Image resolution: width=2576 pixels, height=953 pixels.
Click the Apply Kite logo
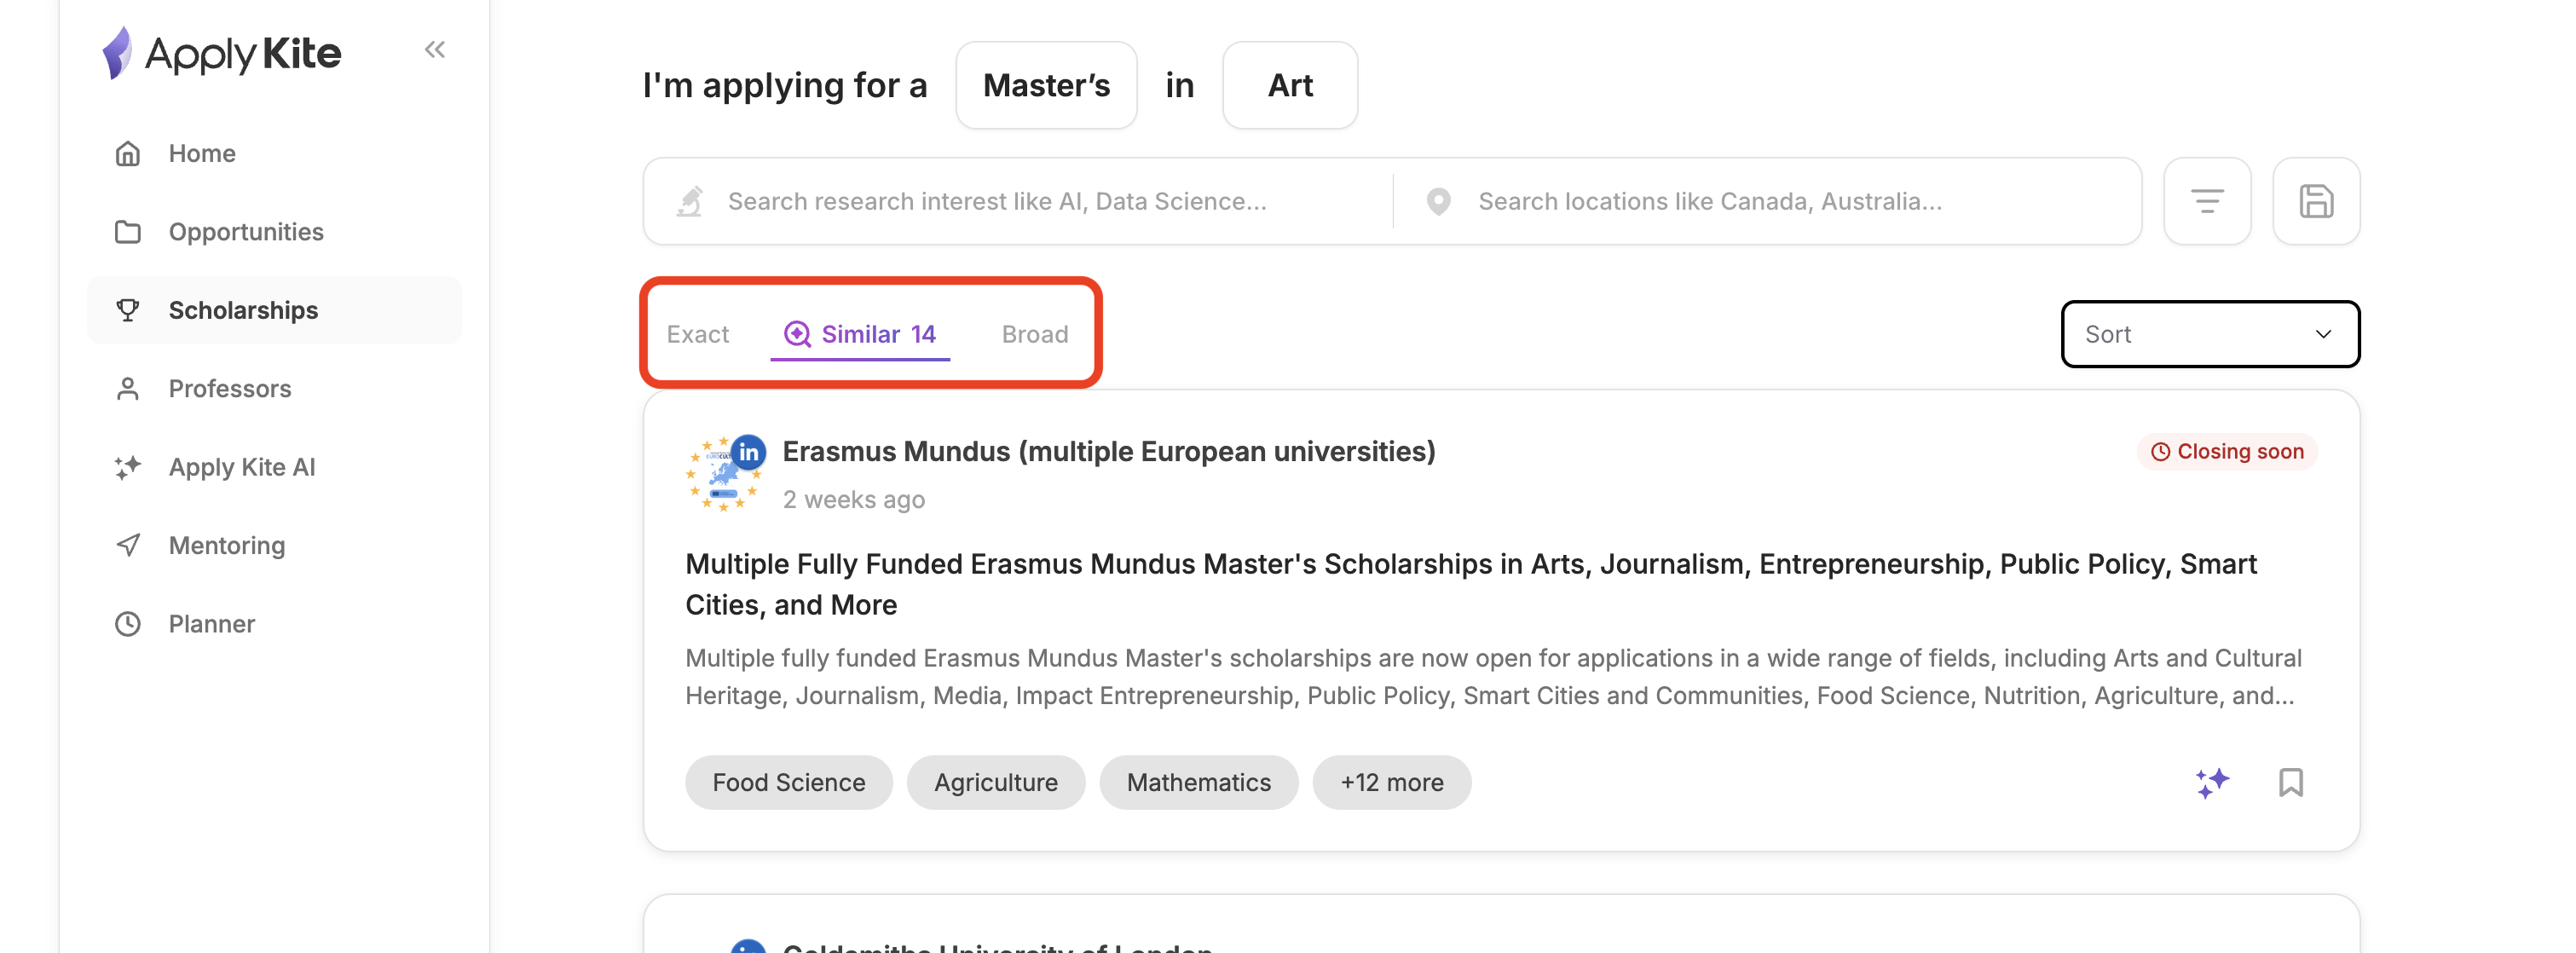(x=222, y=53)
